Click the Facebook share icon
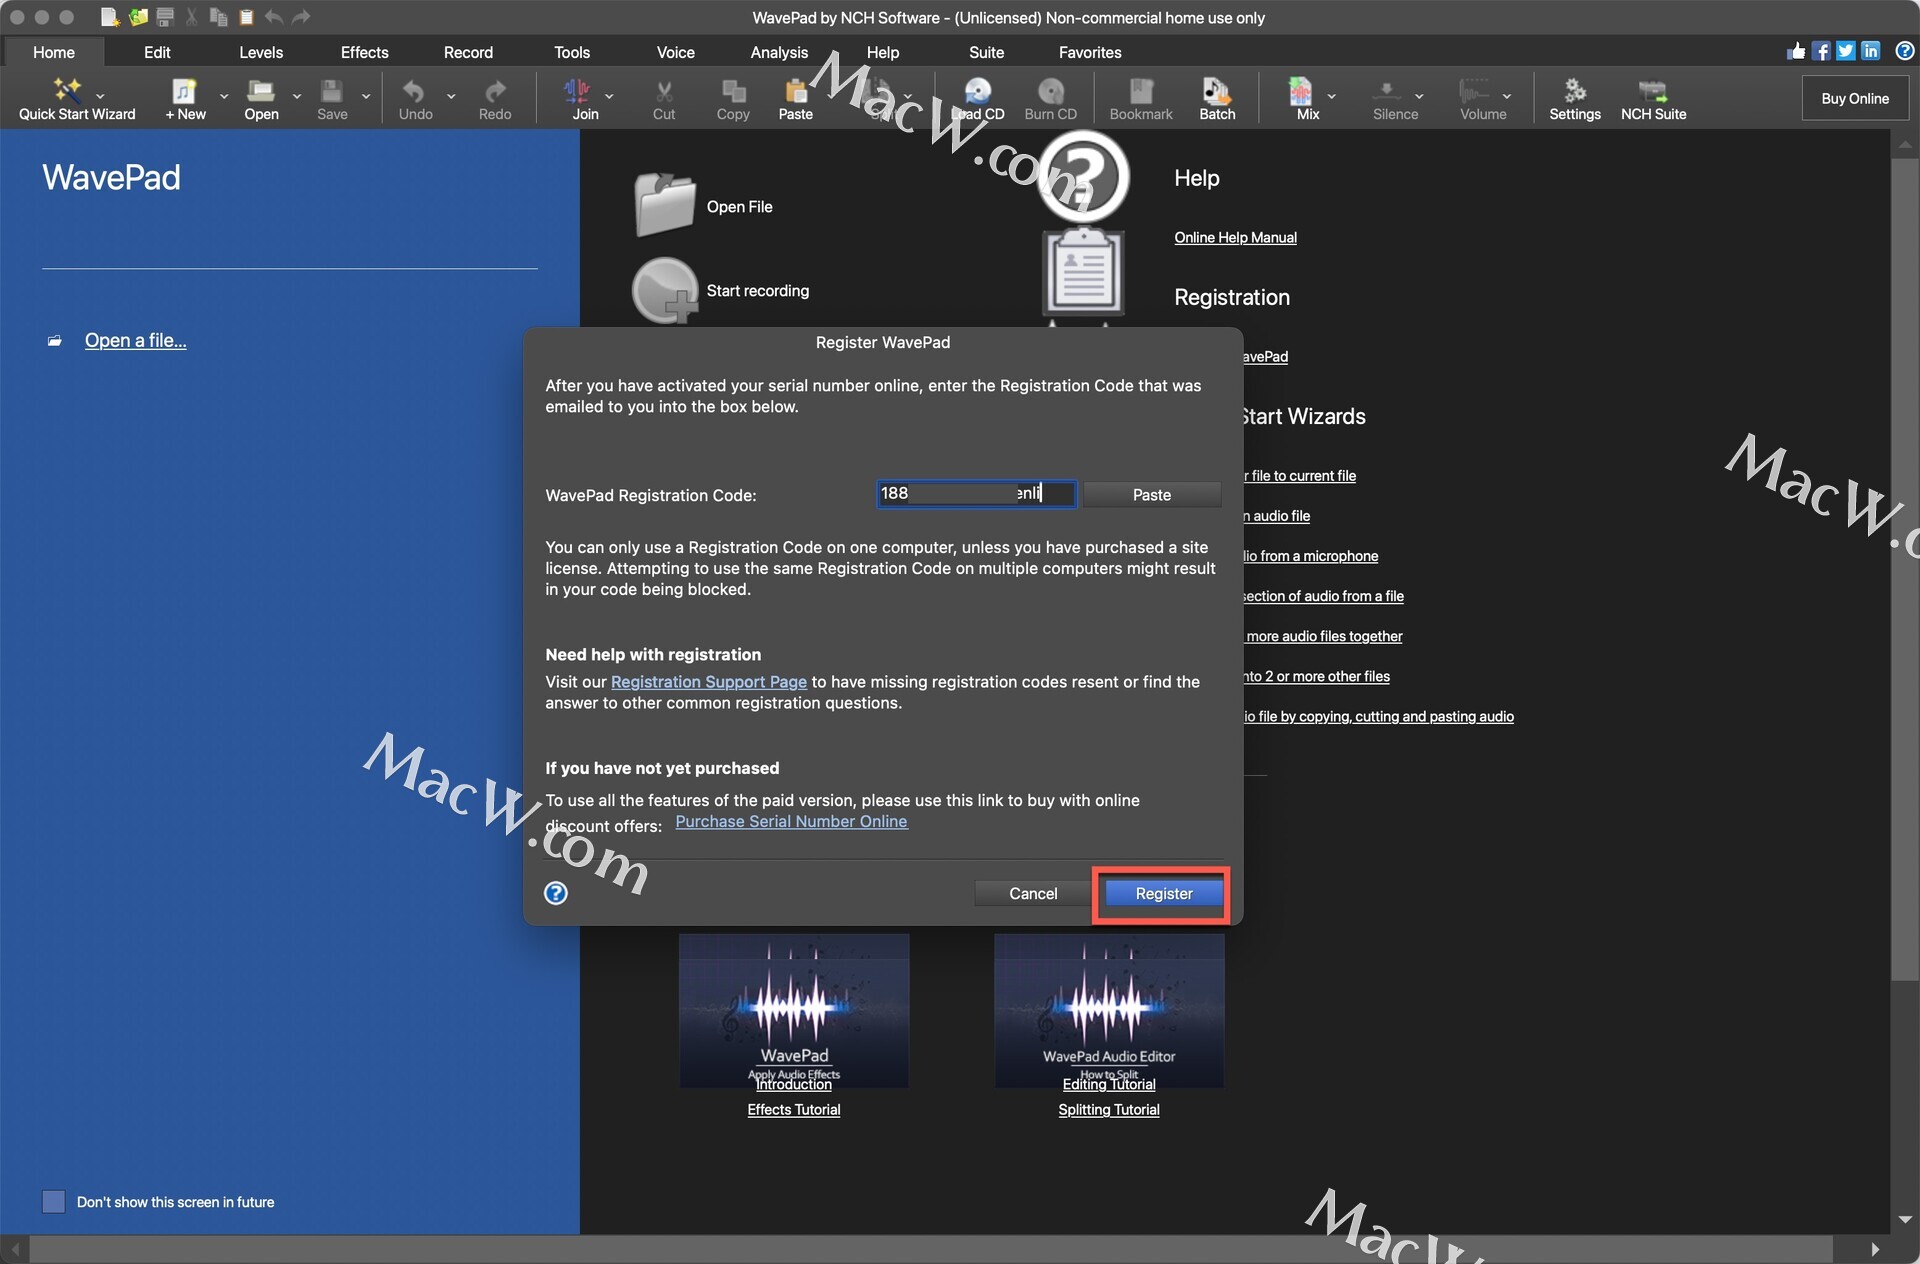The width and height of the screenshot is (1920, 1264). click(1821, 51)
